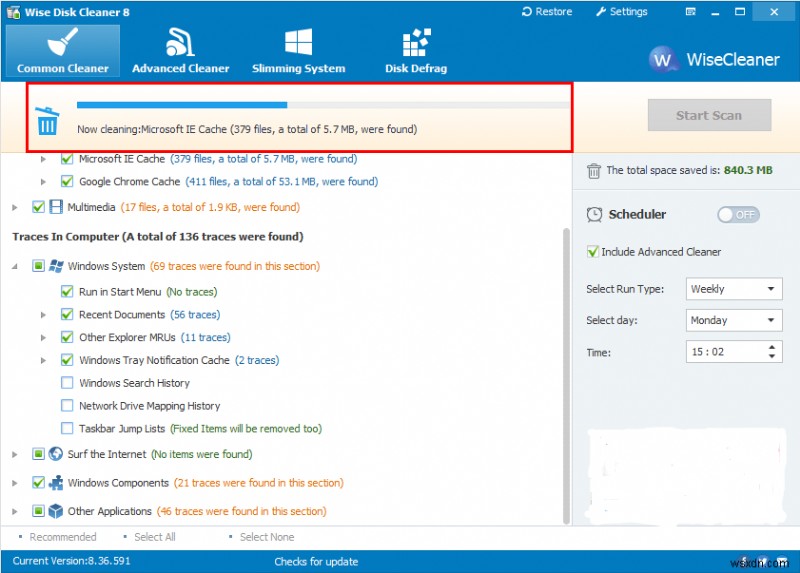Click the Select None link

[x=267, y=537]
